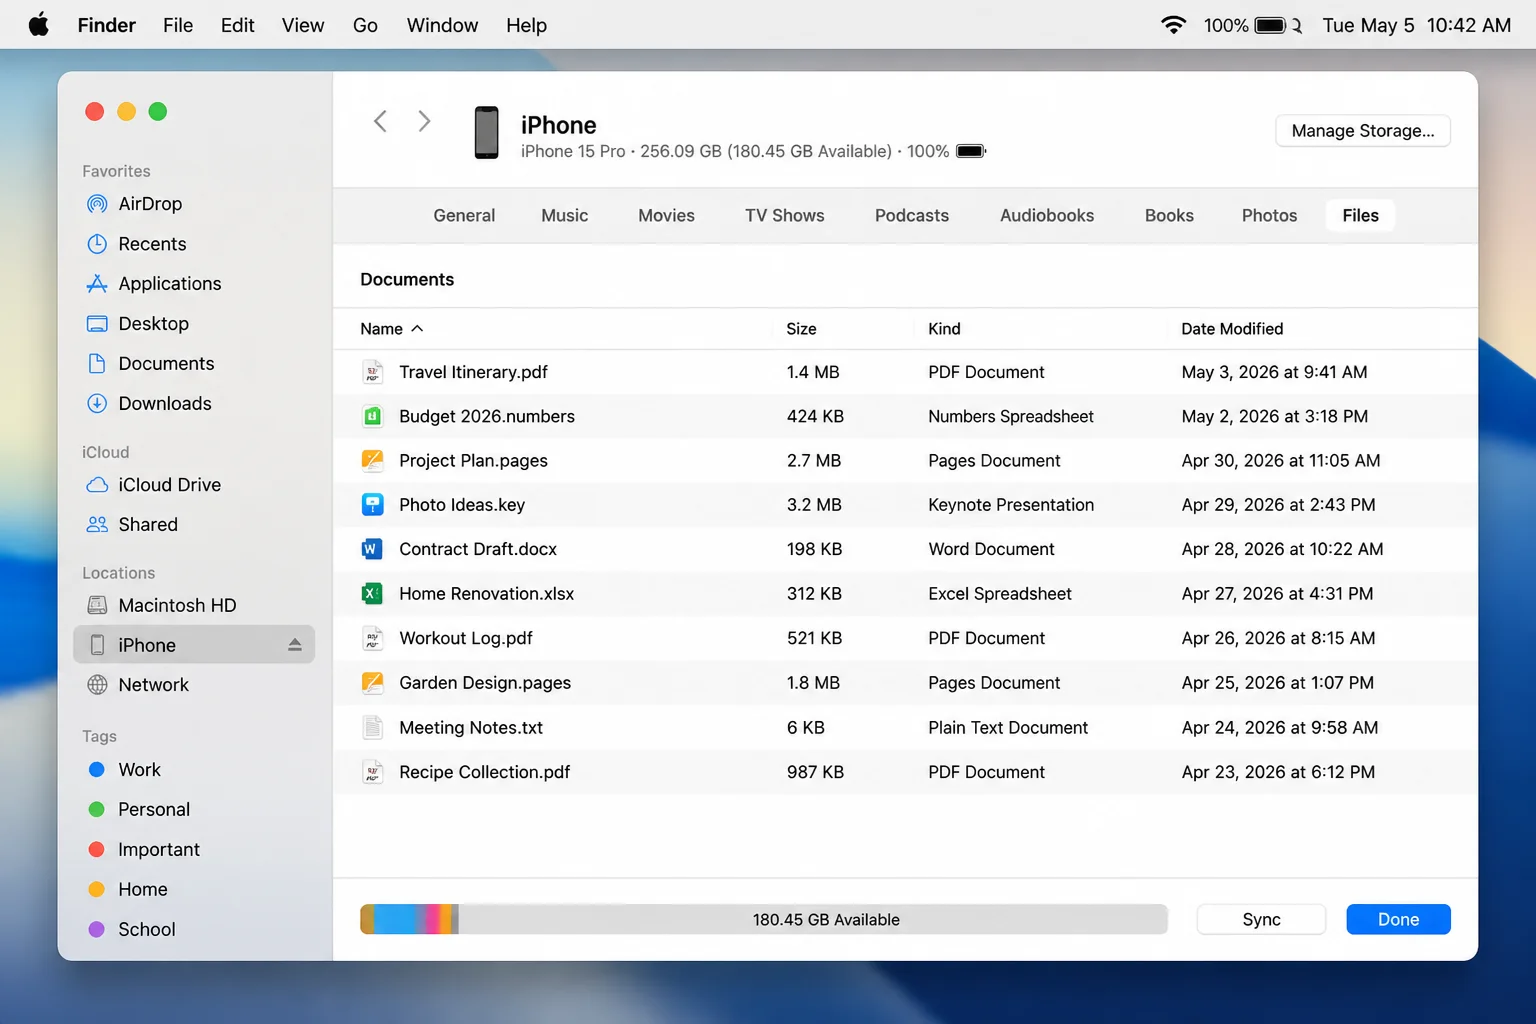The image size is (1536, 1024).
Task: Click the Documents sidebar icon
Action: tap(97, 364)
